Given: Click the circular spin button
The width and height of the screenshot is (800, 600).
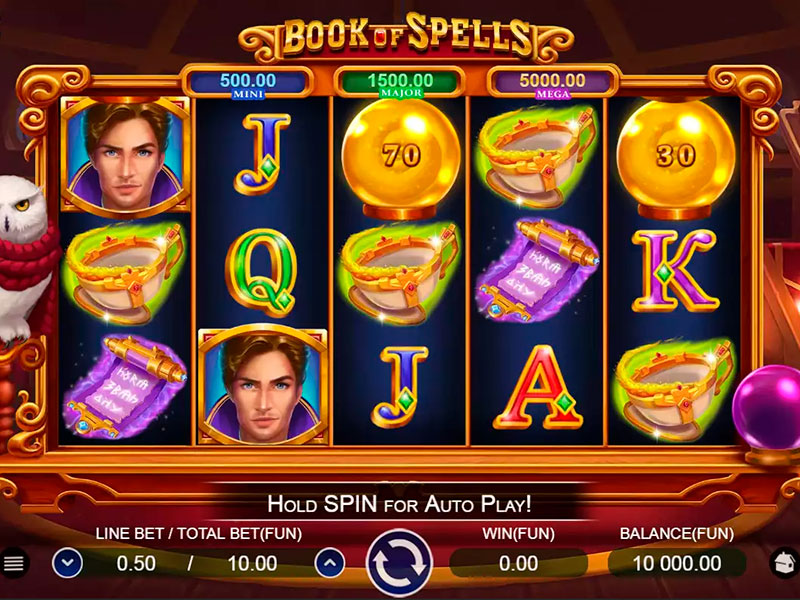Looking at the screenshot, I should [x=399, y=563].
